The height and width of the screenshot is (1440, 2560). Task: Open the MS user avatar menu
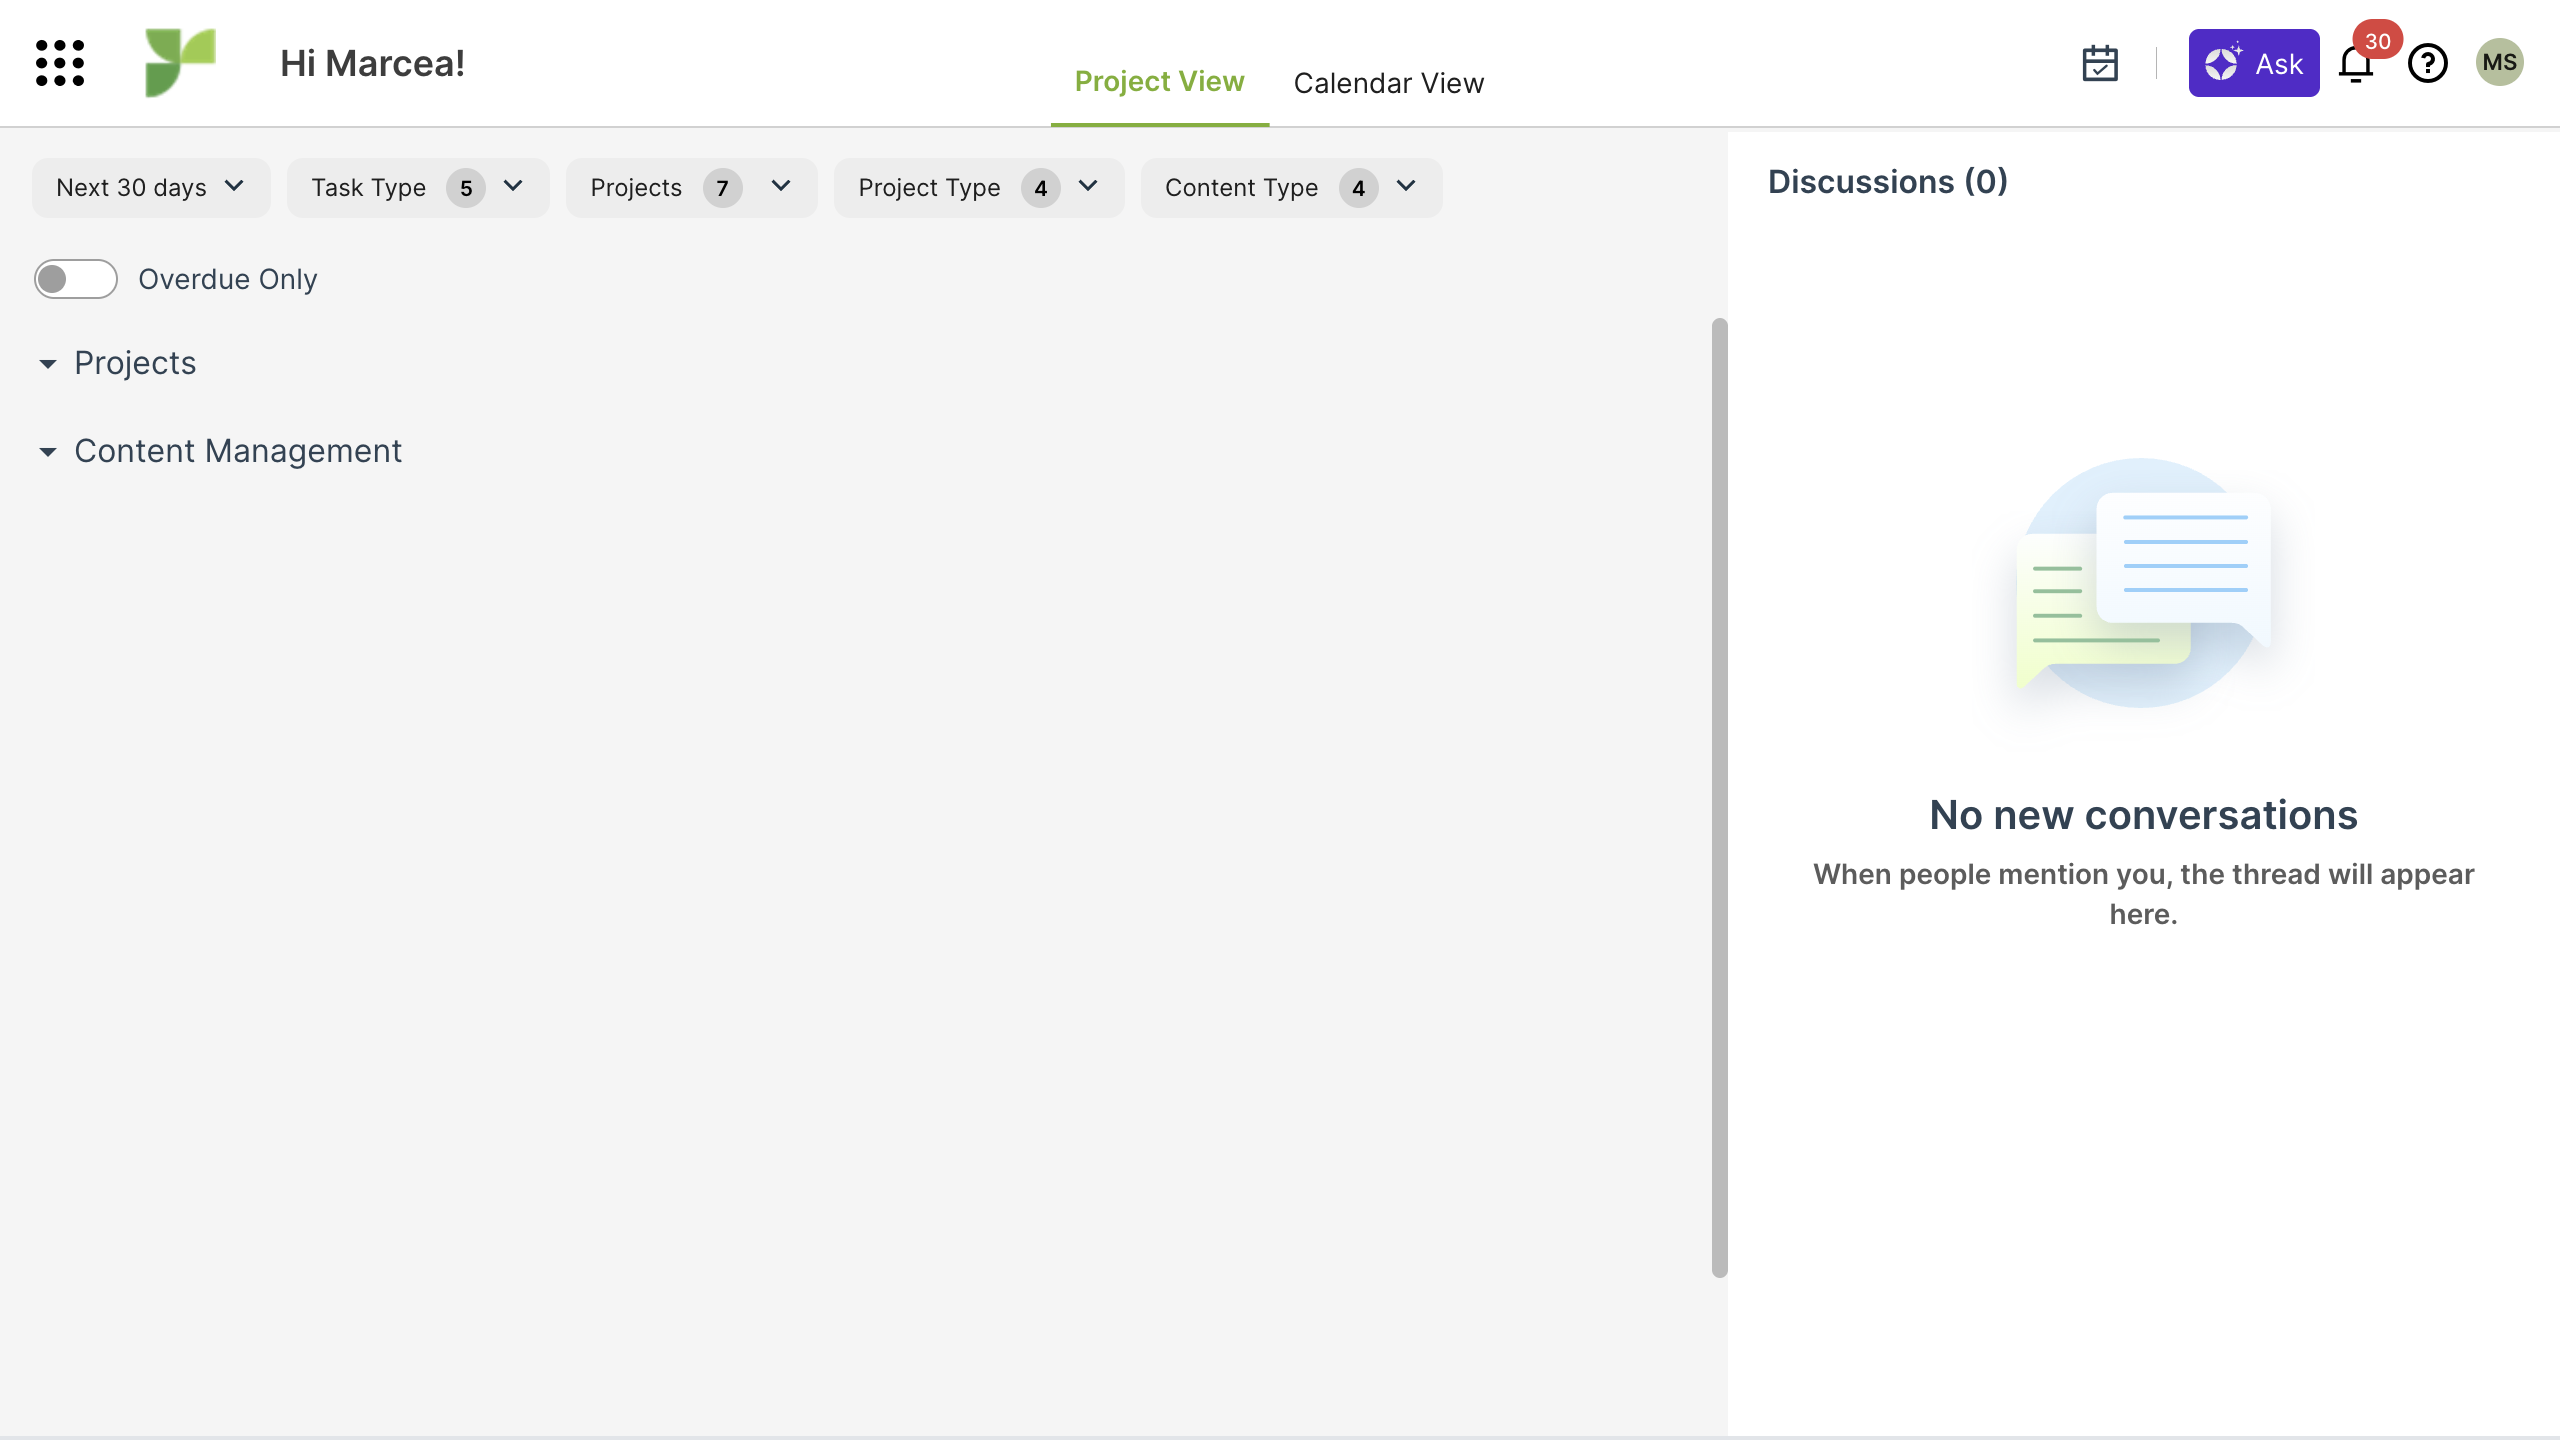(2499, 63)
